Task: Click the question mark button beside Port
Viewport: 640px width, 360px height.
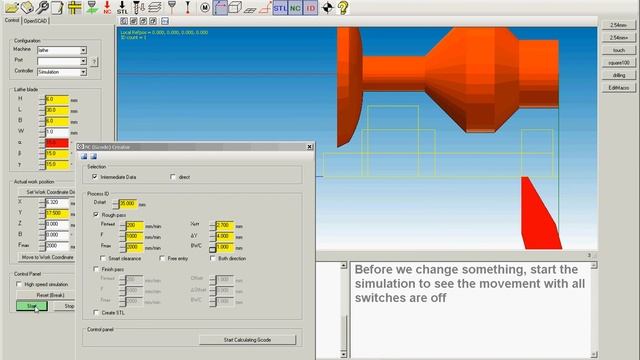Action: pyautogui.click(x=94, y=62)
